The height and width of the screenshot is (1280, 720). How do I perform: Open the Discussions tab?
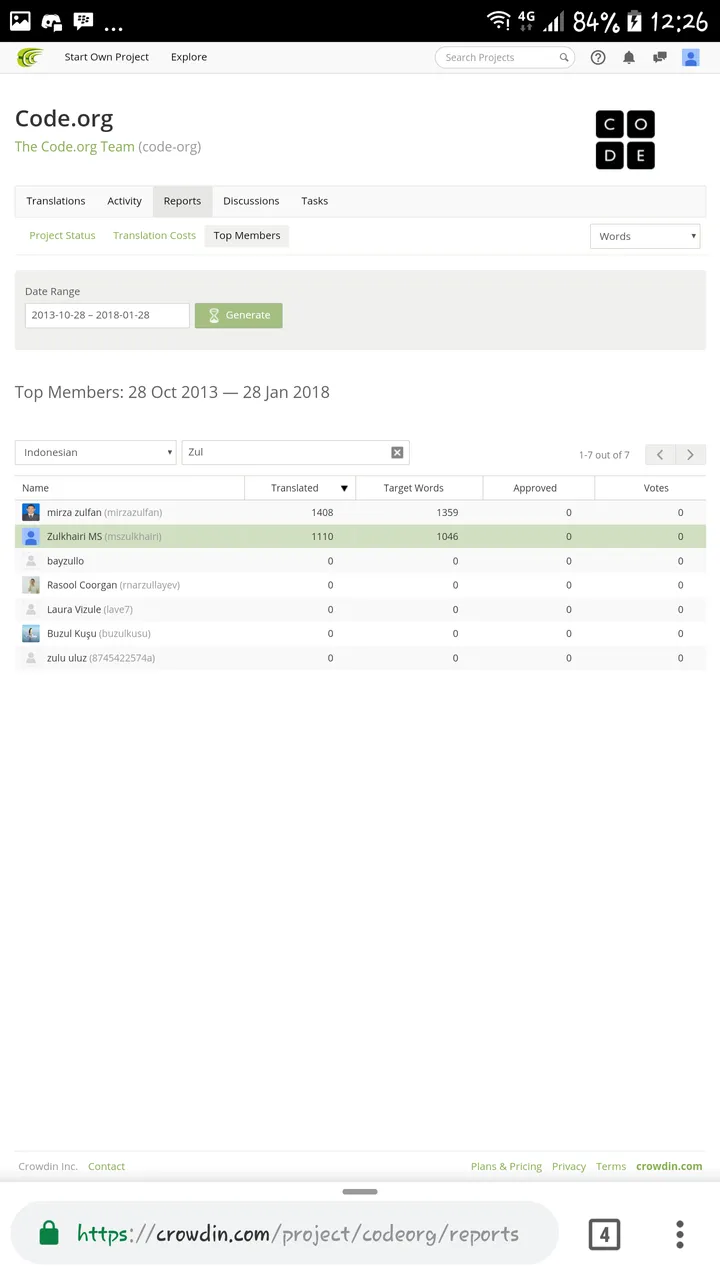251,201
